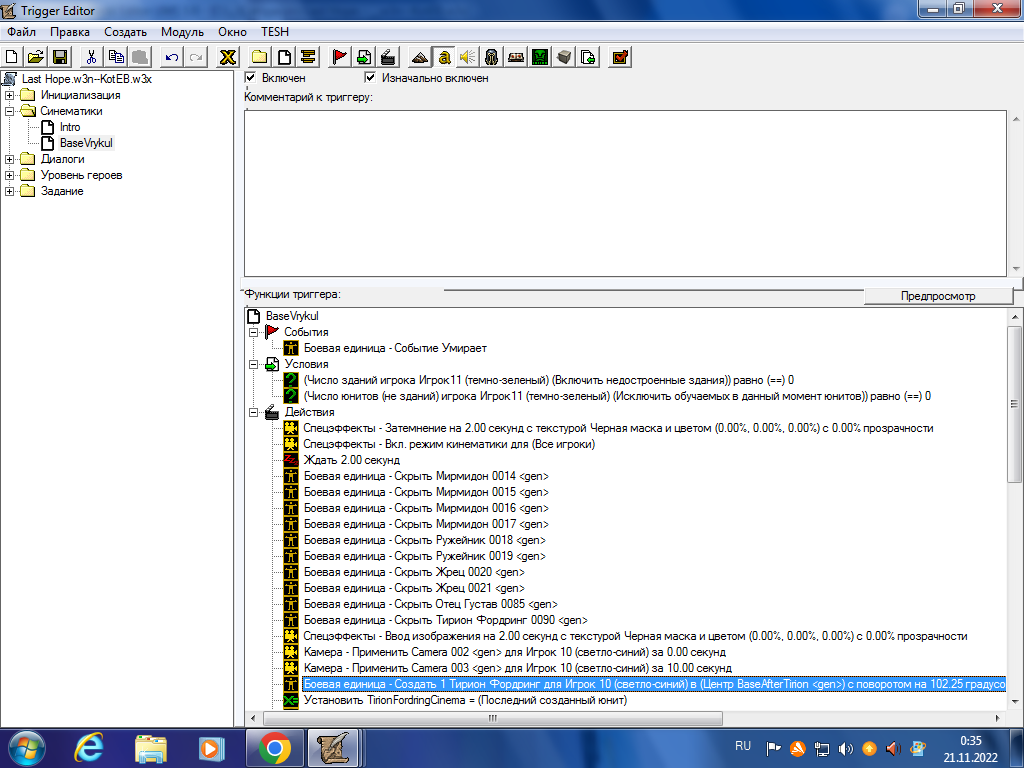Viewport: 1024px width, 768px height.
Task: Add a new event with the red flag icon
Action: [340, 57]
